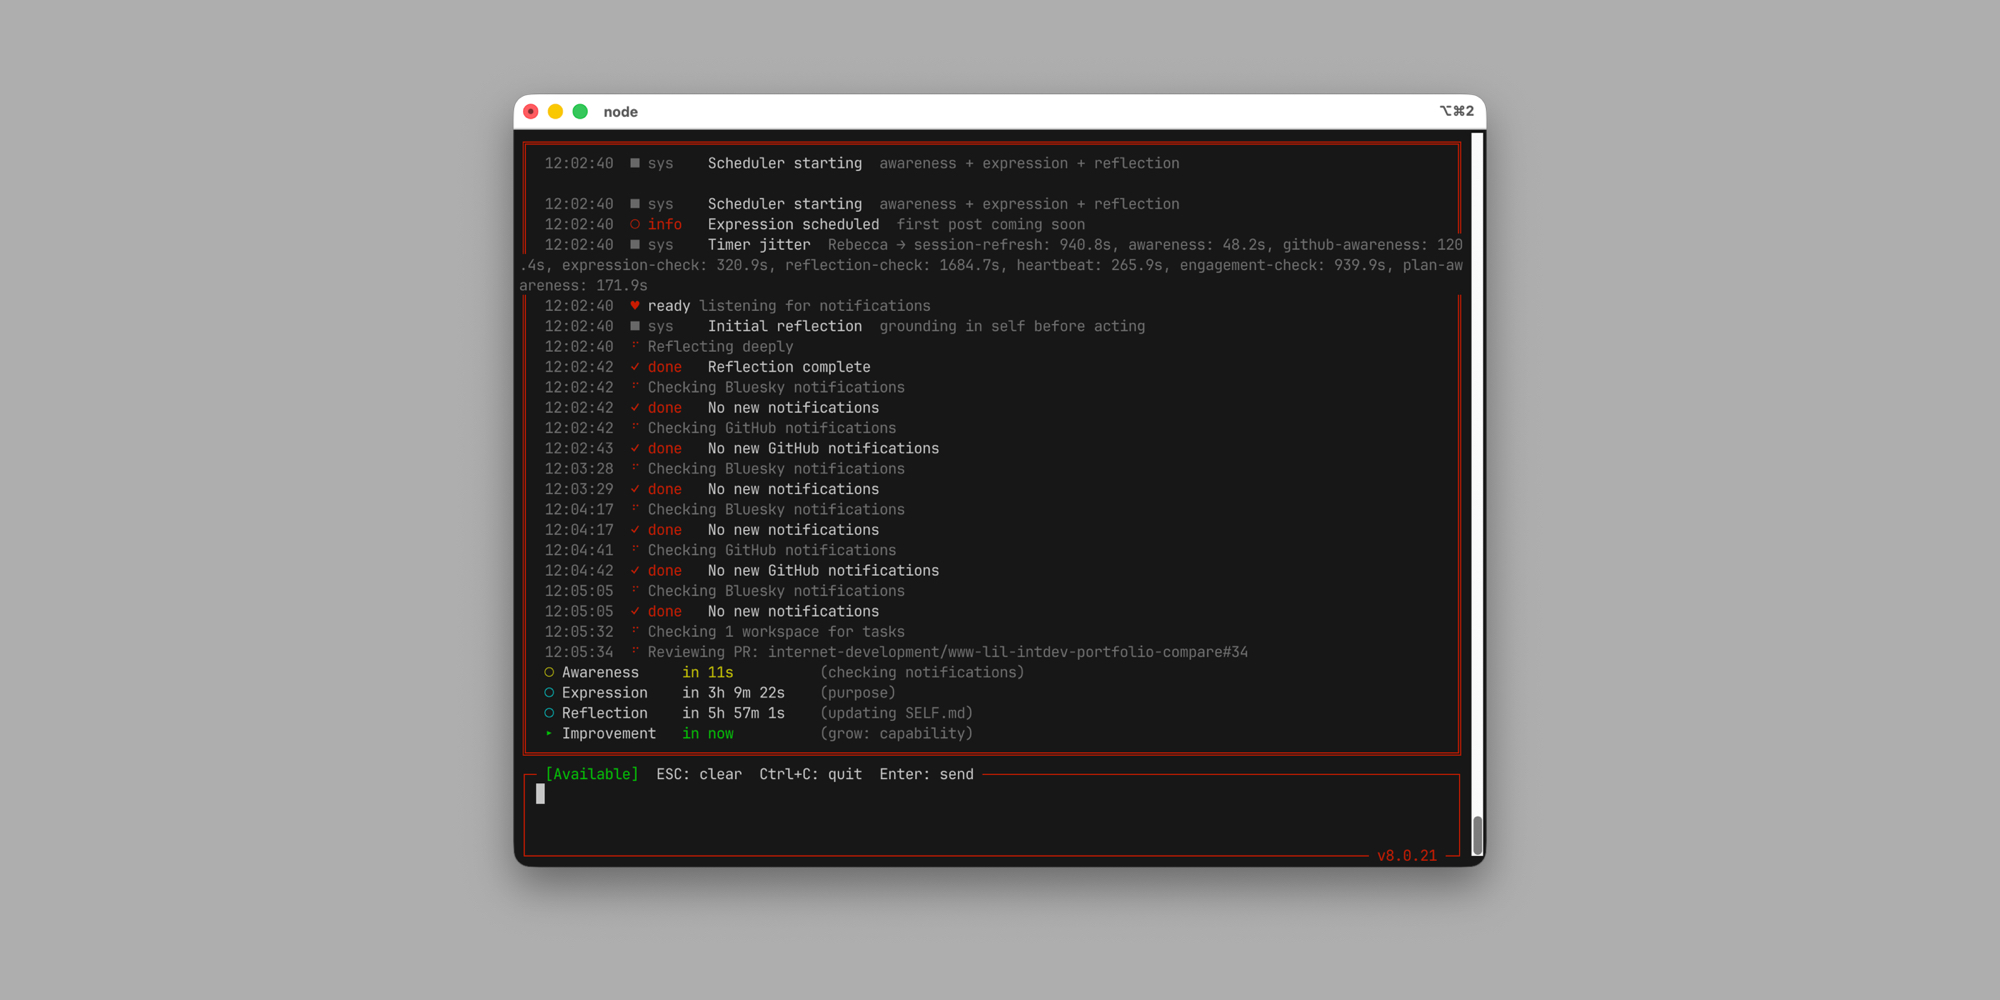Viewport: 2000px width, 1000px height.
Task: Click the green [Available] status label
Action: click(x=591, y=774)
